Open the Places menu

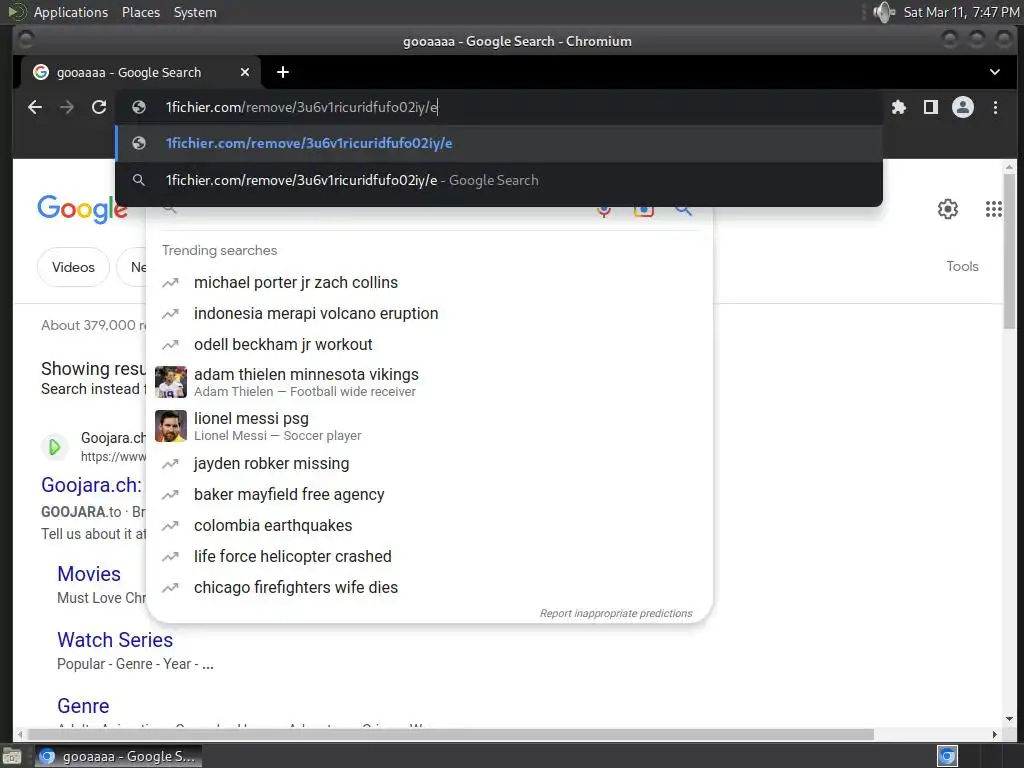coord(140,12)
